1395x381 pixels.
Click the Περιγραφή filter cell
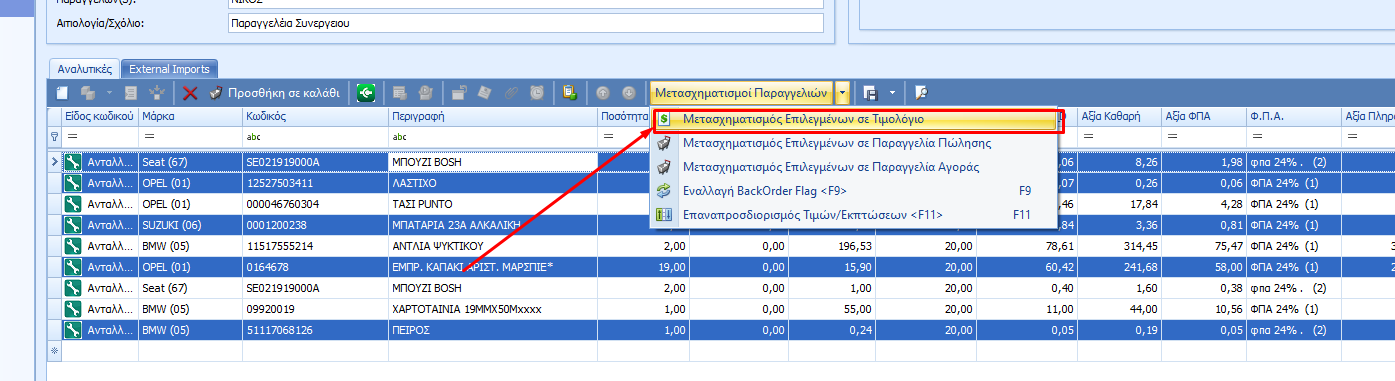click(492, 136)
